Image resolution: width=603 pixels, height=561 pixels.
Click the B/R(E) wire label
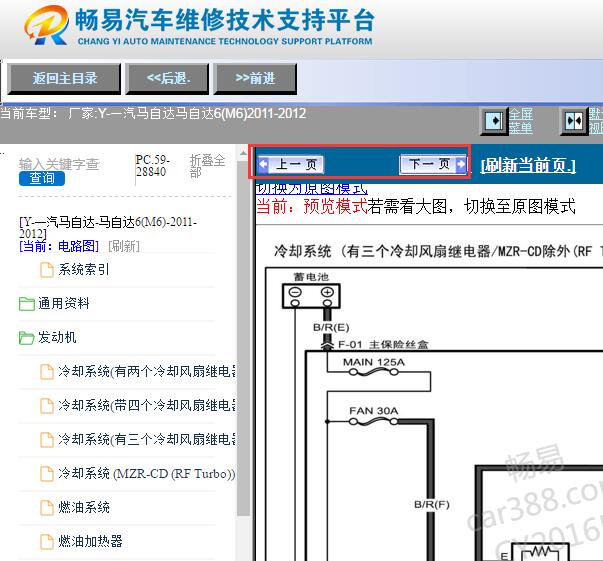click(x=331, y=328)
